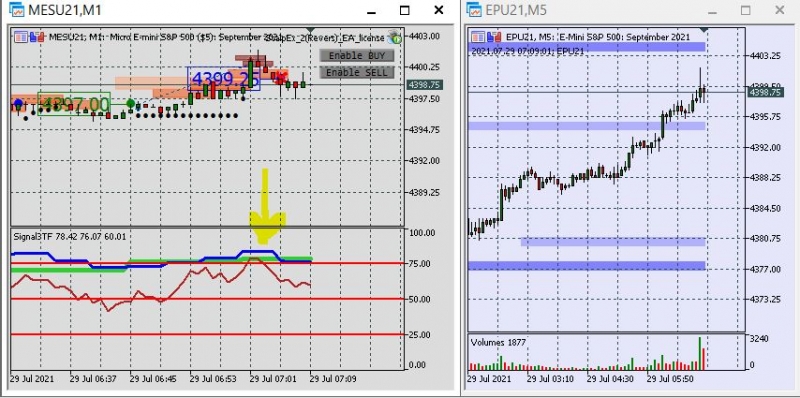Screen dimensions: 800x398
Task: Maximize the MESU21,M1 chart window
Action: [405, 10]
